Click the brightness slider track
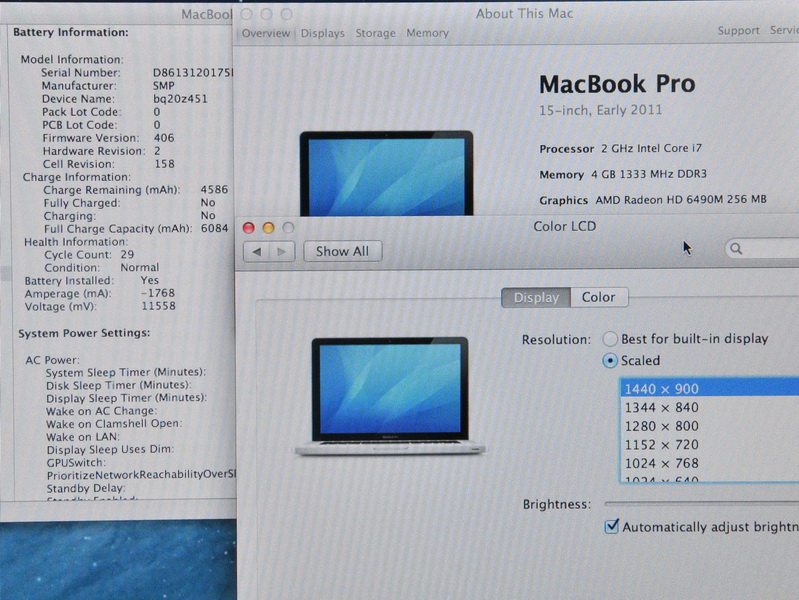 (x=702, y=504)
